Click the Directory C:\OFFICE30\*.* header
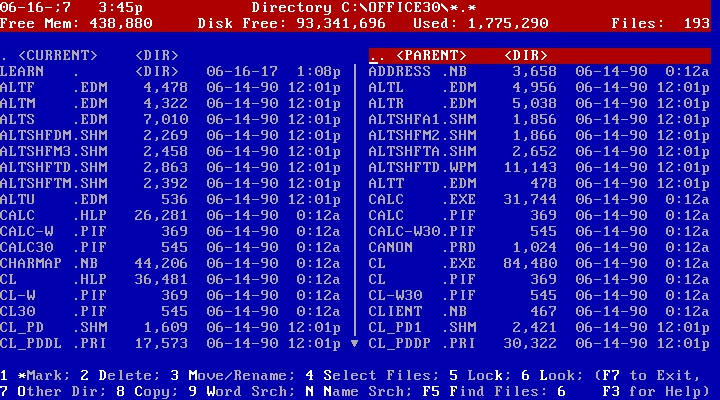The height and width of the screenshot is (400, 720). coord(364,8)
